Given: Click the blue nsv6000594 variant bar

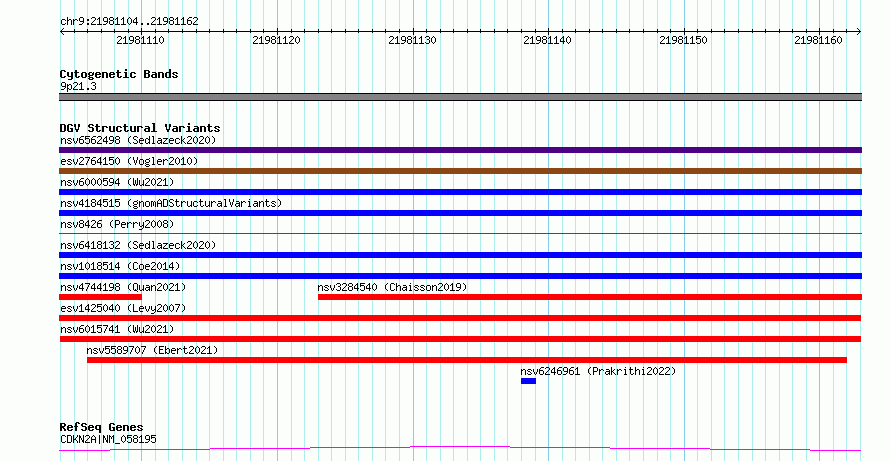Looking at the screenshot, I should pyautogui.click(x=460, y=192).
